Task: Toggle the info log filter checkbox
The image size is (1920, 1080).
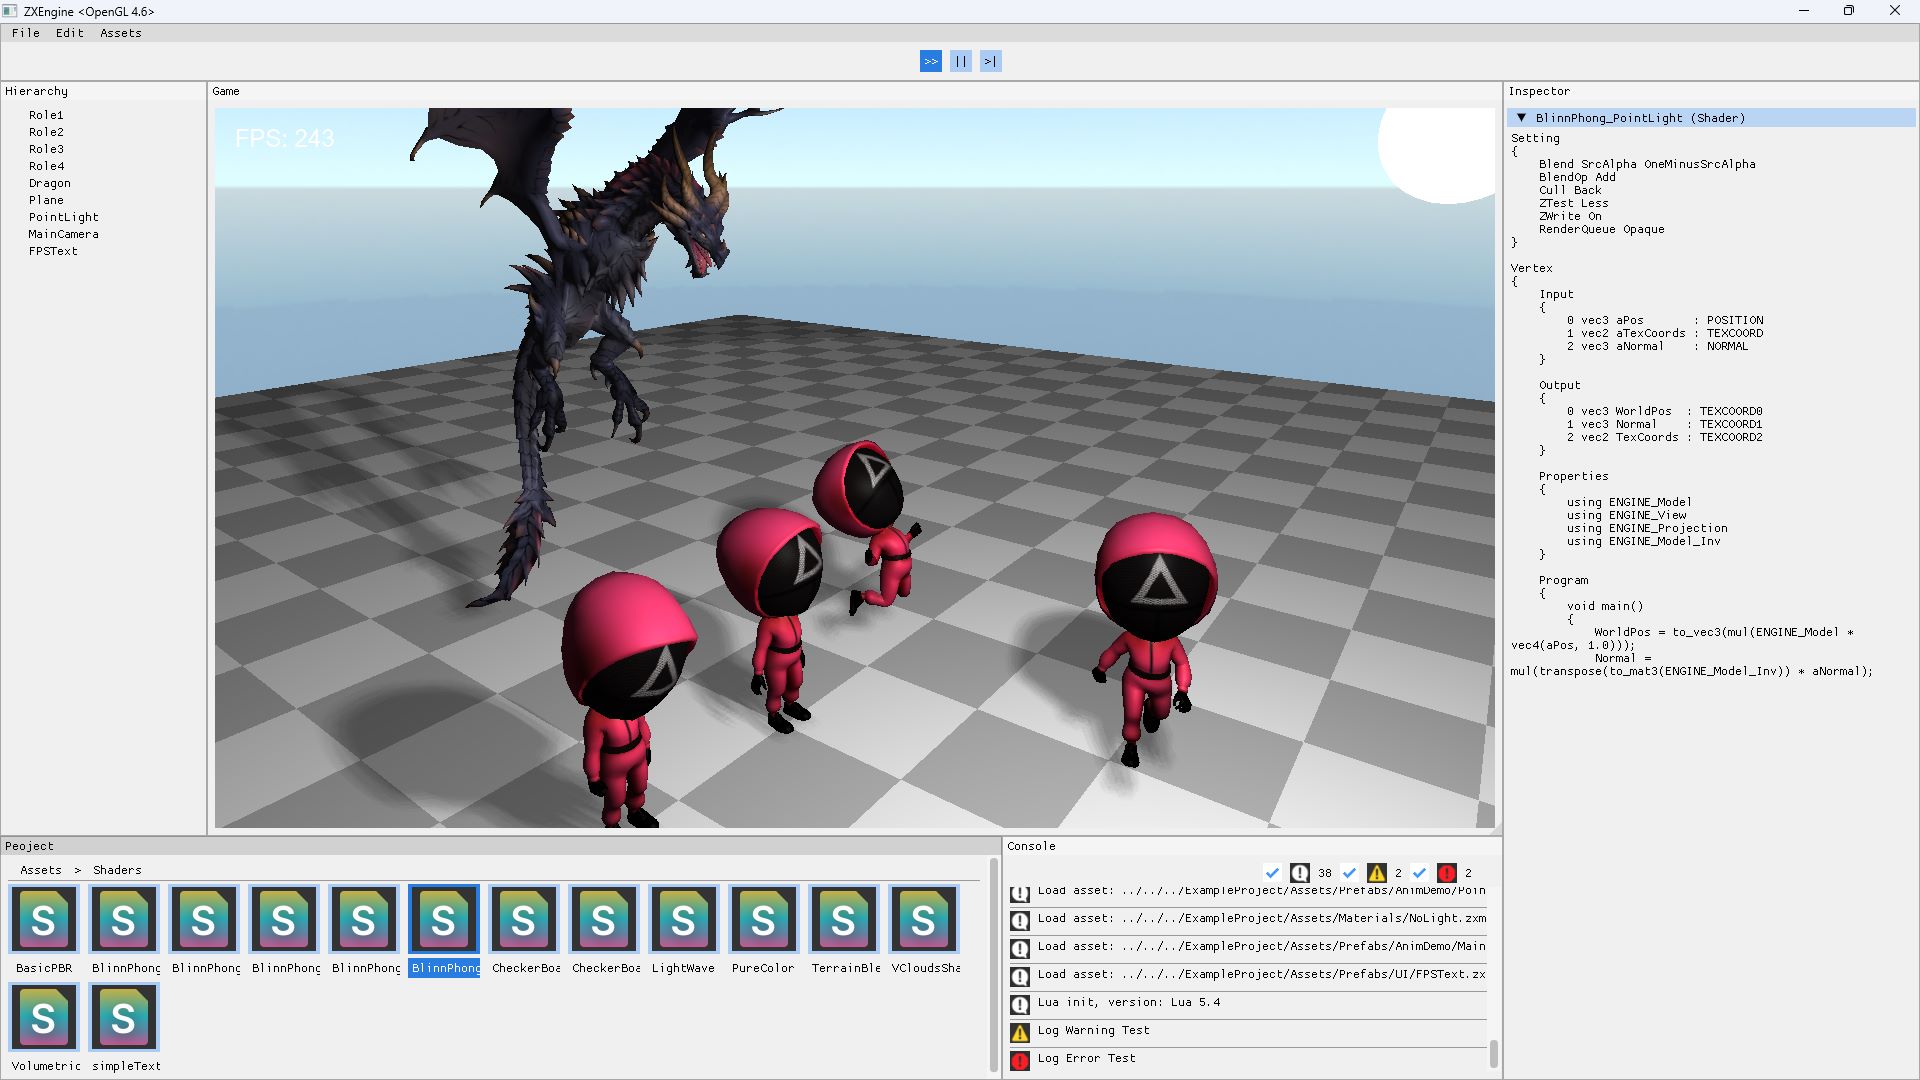Action: 1272,873
